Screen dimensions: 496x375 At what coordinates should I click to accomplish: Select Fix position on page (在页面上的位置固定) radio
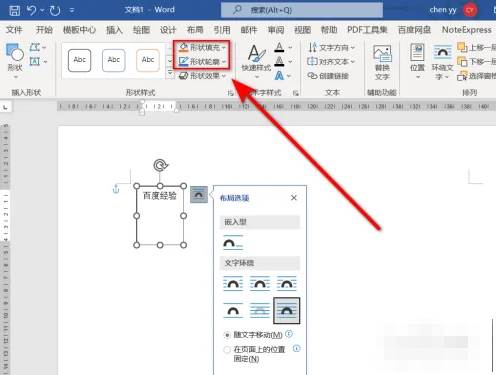pyautogui.click(x=227, y=350)
